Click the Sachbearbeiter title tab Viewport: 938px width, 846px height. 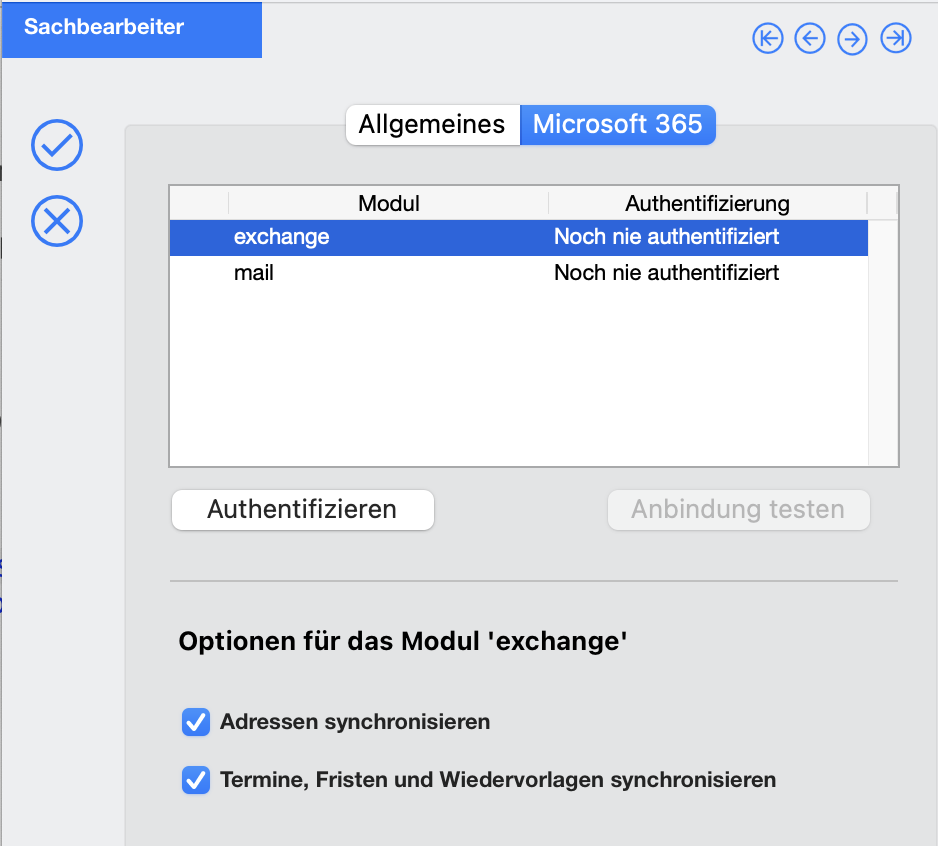click(x=132, y=29)
